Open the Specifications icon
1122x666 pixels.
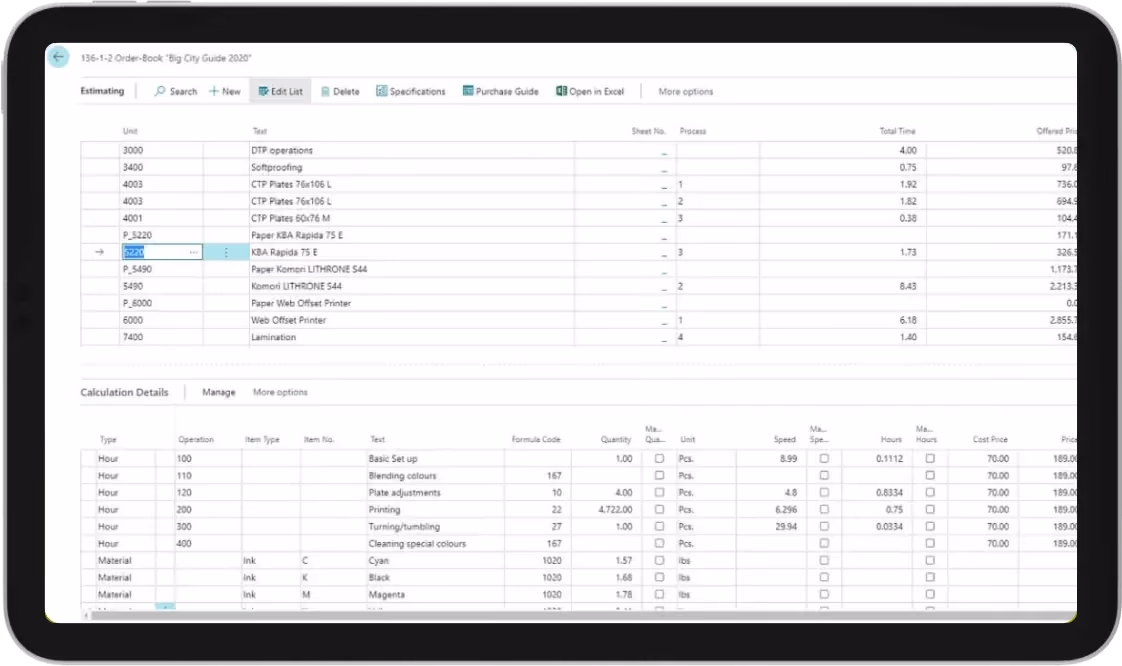pyautogui.click(x=381, y=92)
